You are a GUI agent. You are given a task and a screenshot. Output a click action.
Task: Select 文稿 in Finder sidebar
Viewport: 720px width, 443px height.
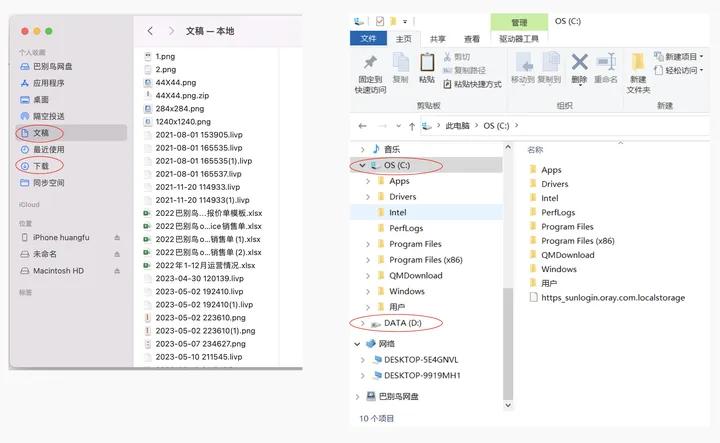71,133
